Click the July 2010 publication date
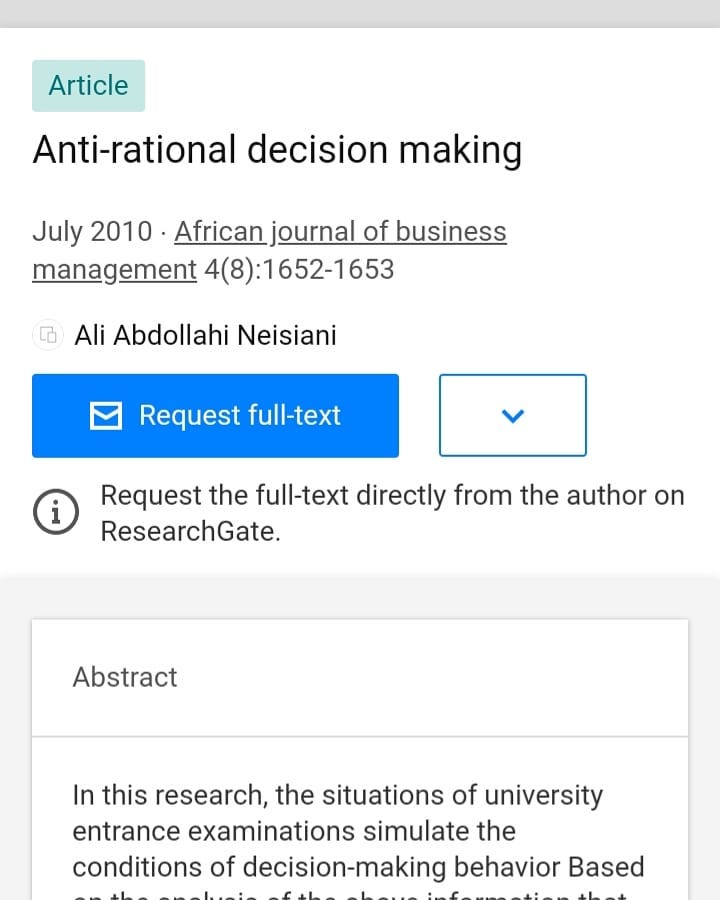Viewport: 720px width, 900px height. pos(93,232)
